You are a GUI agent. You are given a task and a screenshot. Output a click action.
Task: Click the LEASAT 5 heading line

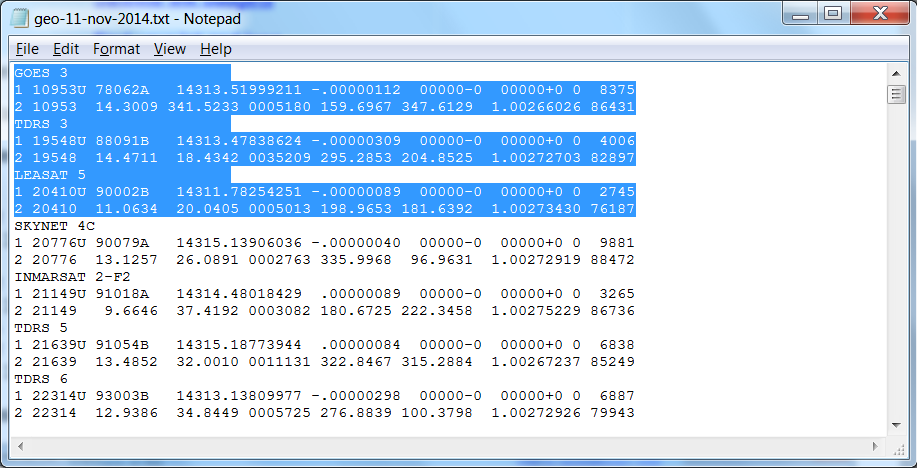pos(50,175)
